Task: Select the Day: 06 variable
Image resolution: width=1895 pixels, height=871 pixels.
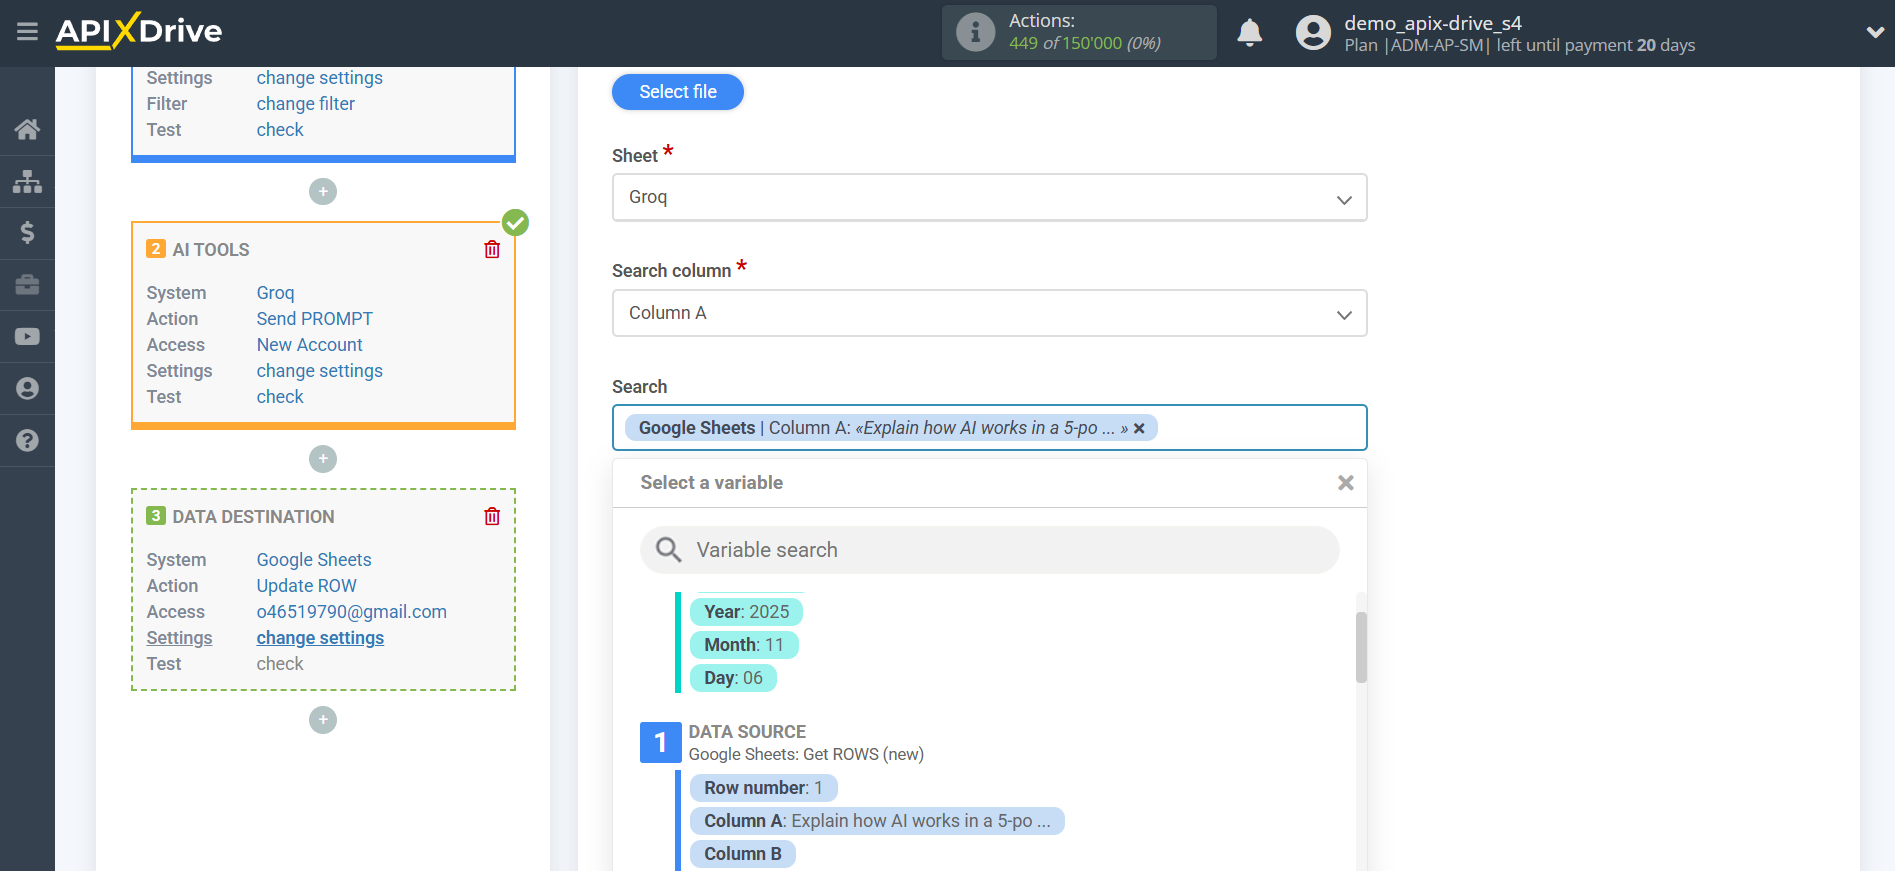Action: 733,678
